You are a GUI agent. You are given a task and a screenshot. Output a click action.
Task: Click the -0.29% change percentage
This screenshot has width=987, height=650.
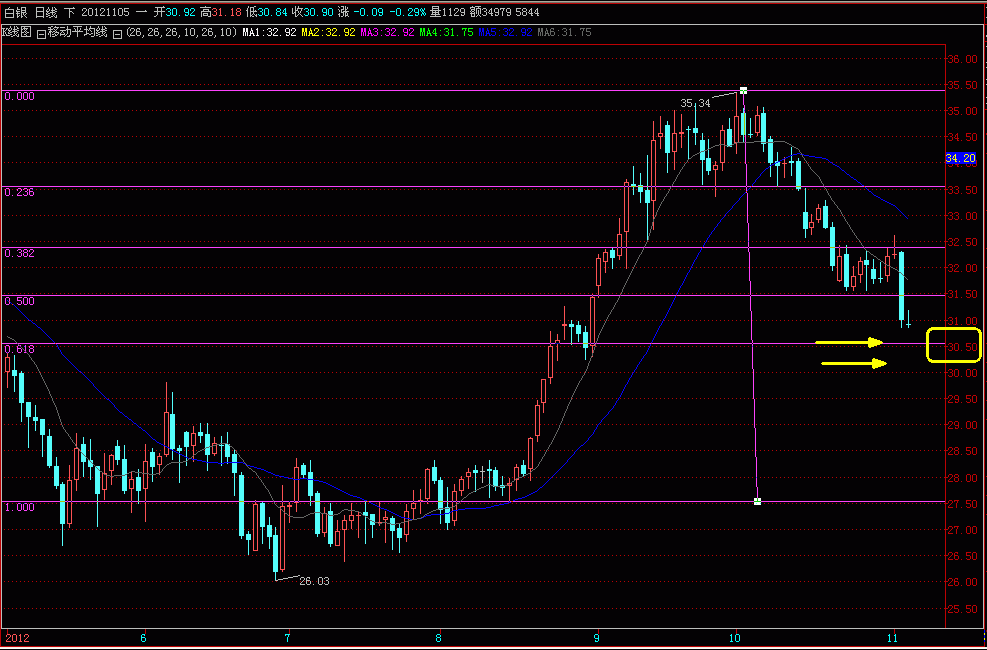[x=407, y=13]
